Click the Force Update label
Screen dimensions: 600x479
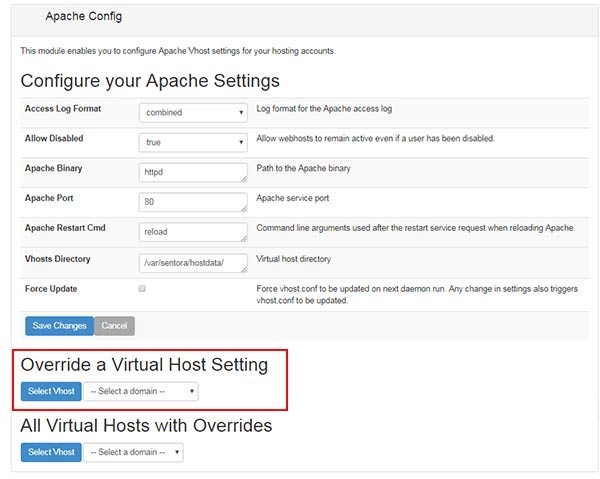pos(51,289)
